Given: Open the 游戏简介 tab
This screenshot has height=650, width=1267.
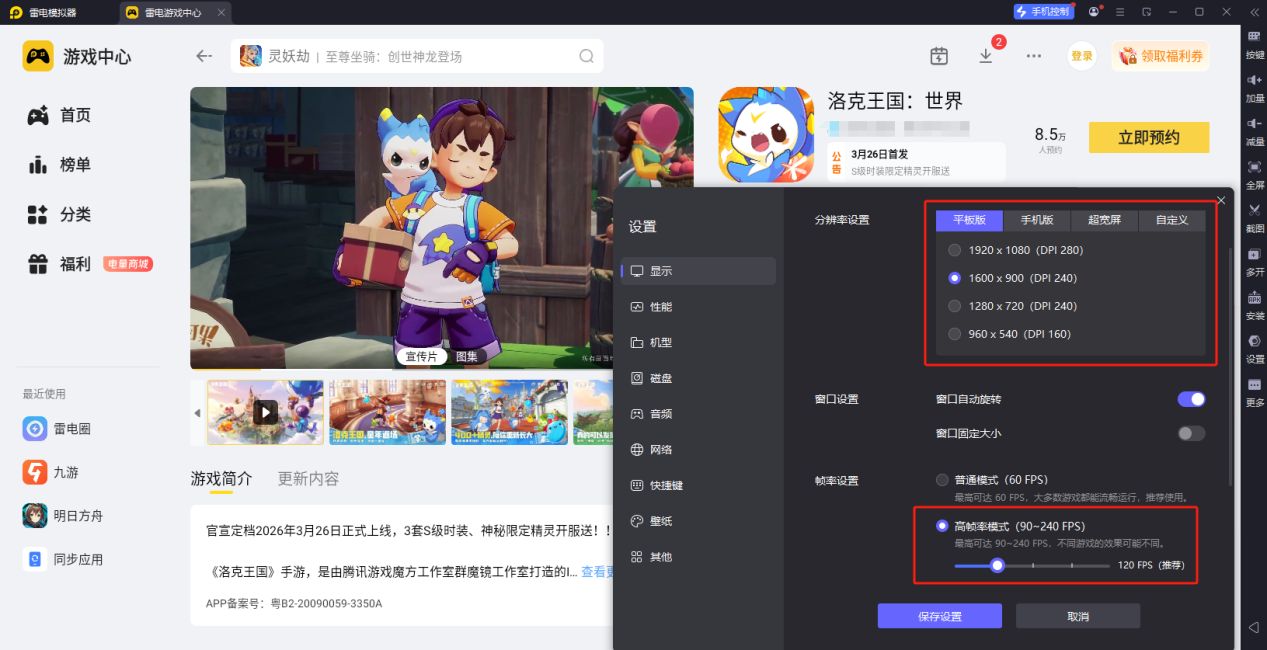Looking at the screenshot, I should pos(221,478).
